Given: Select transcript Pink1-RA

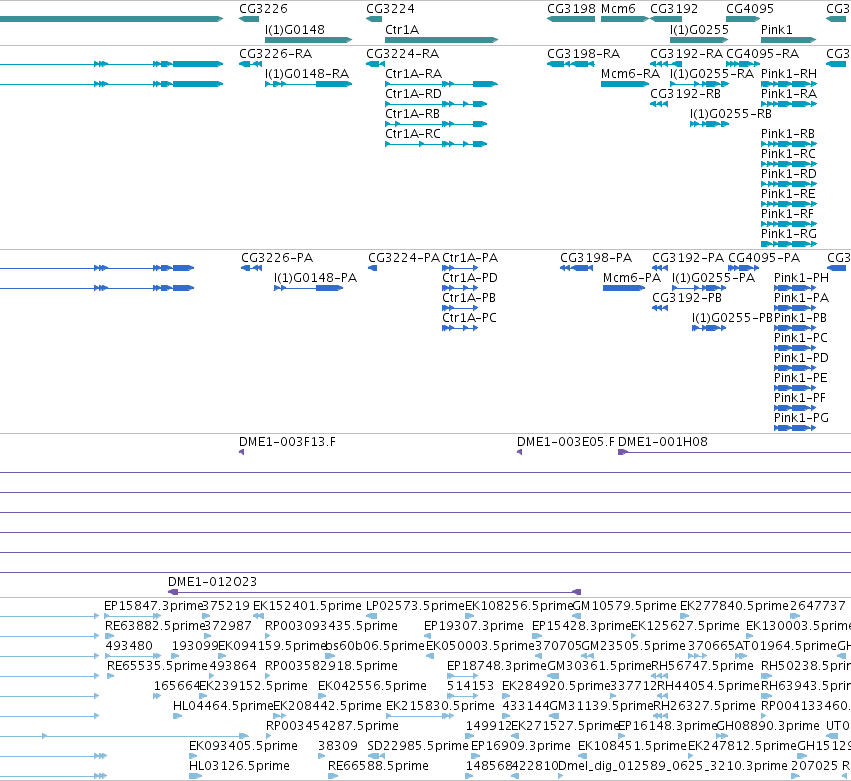Looking at the screenshot, I should tap(789, 94).
